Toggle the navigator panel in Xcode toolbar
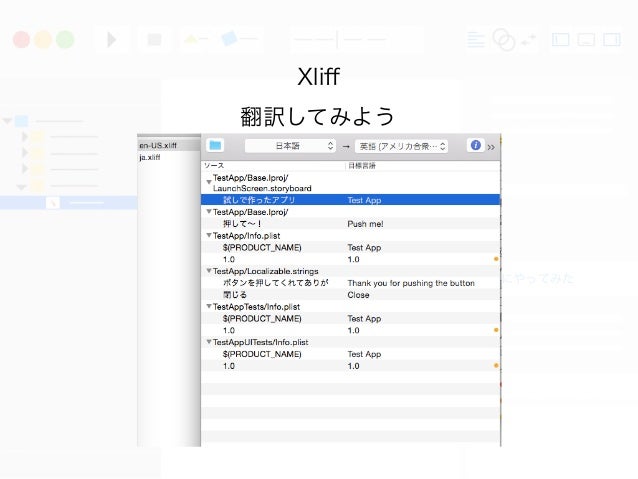This screenshot has width=638, height=479. 560,39
